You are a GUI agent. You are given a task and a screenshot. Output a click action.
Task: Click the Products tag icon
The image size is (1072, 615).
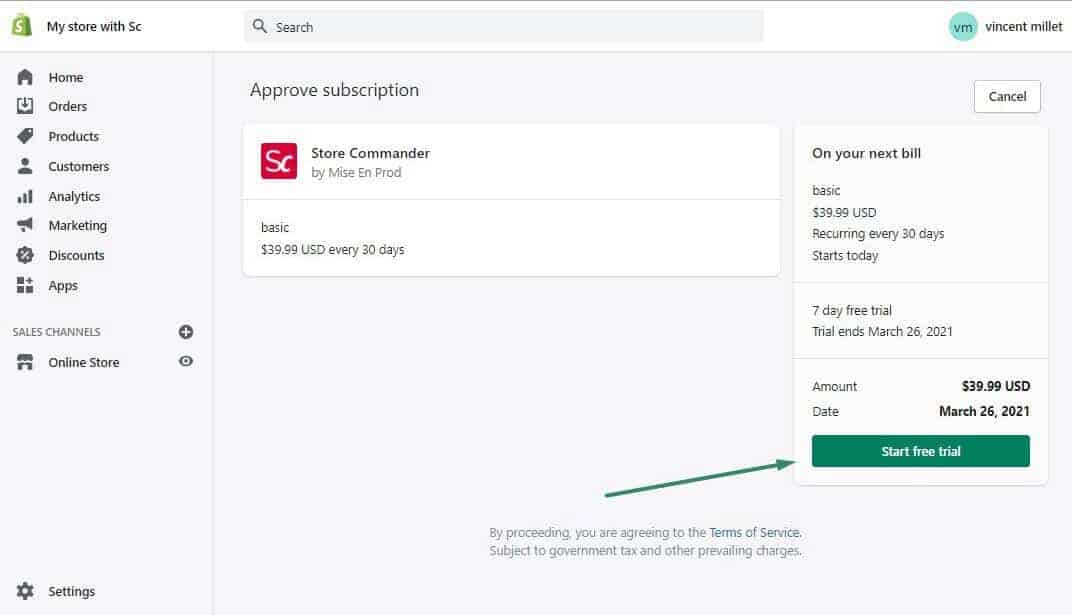point(25,136)
